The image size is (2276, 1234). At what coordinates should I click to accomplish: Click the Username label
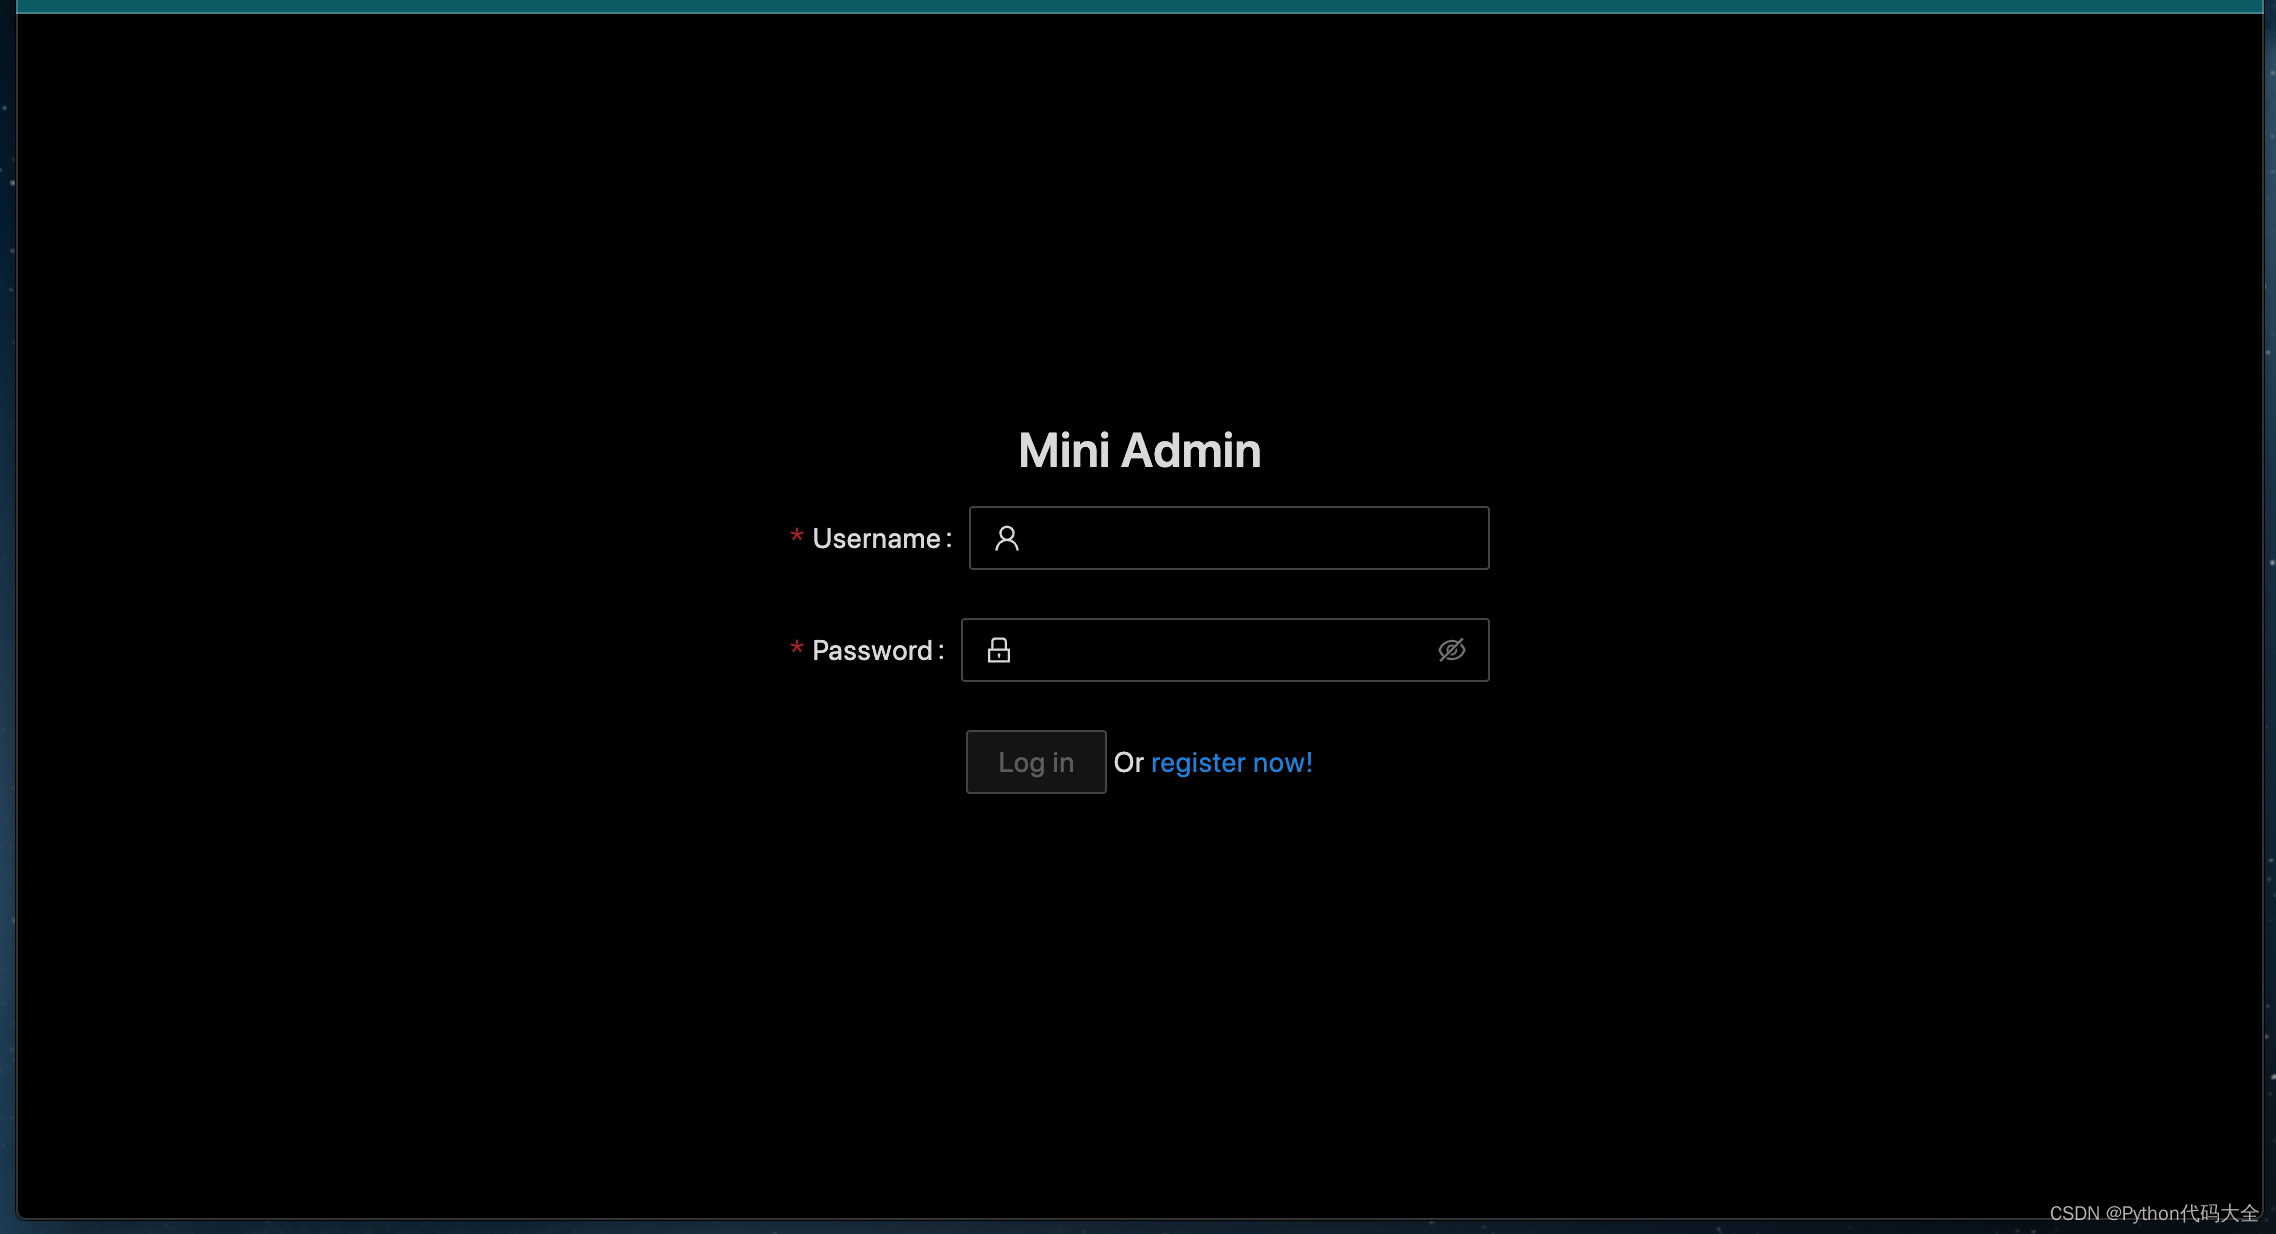coord(875,538)
